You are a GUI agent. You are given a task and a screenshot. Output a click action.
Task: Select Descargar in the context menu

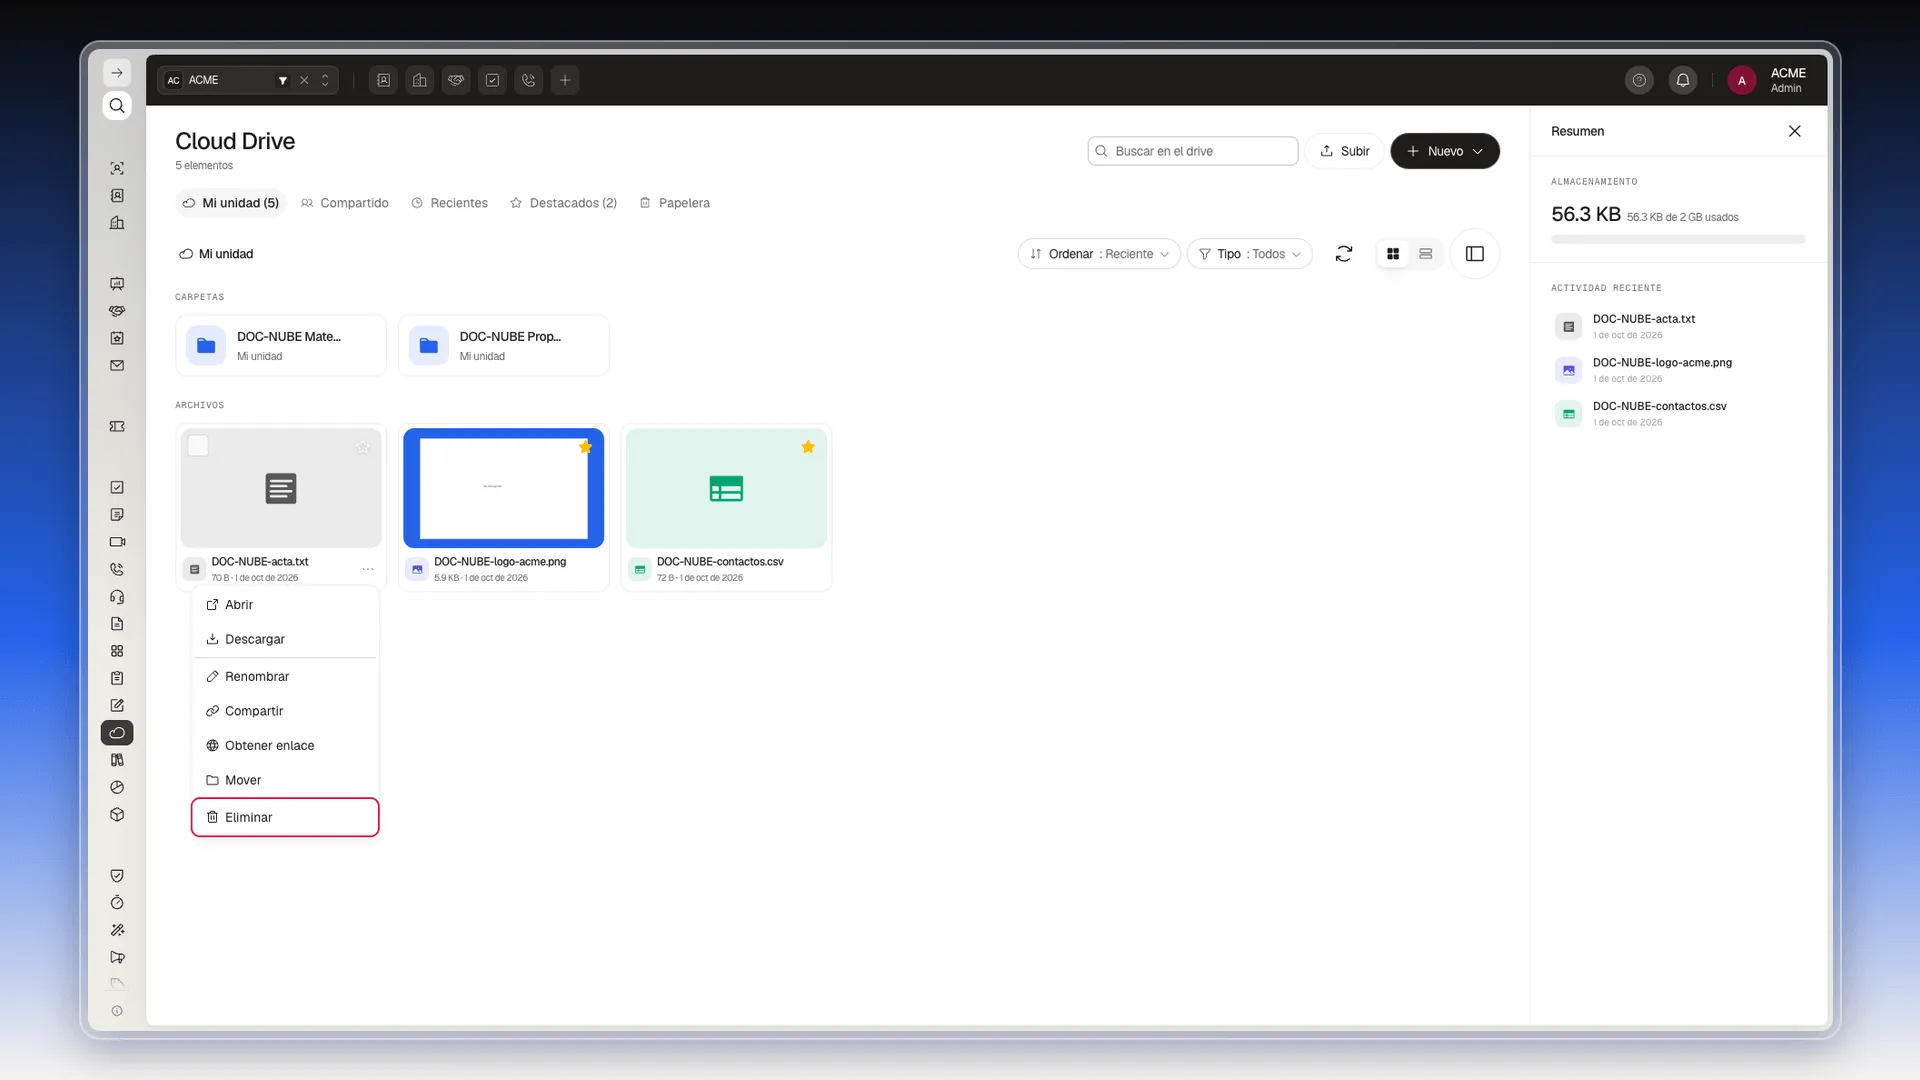coord(285,639)
